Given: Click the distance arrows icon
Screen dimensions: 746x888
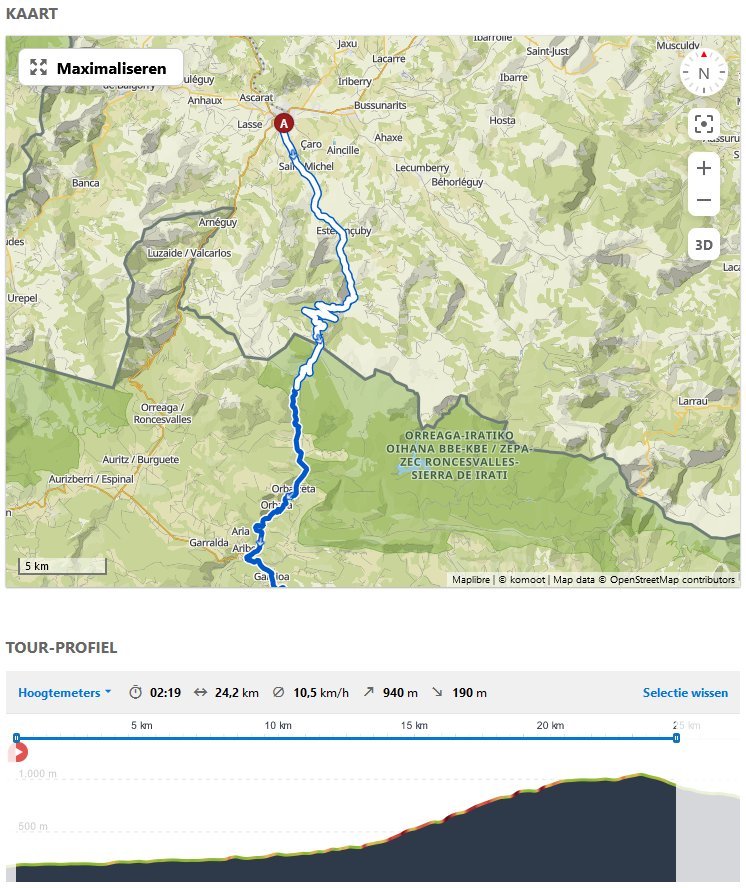Looking at the screenshot, I should coord(201,692).
